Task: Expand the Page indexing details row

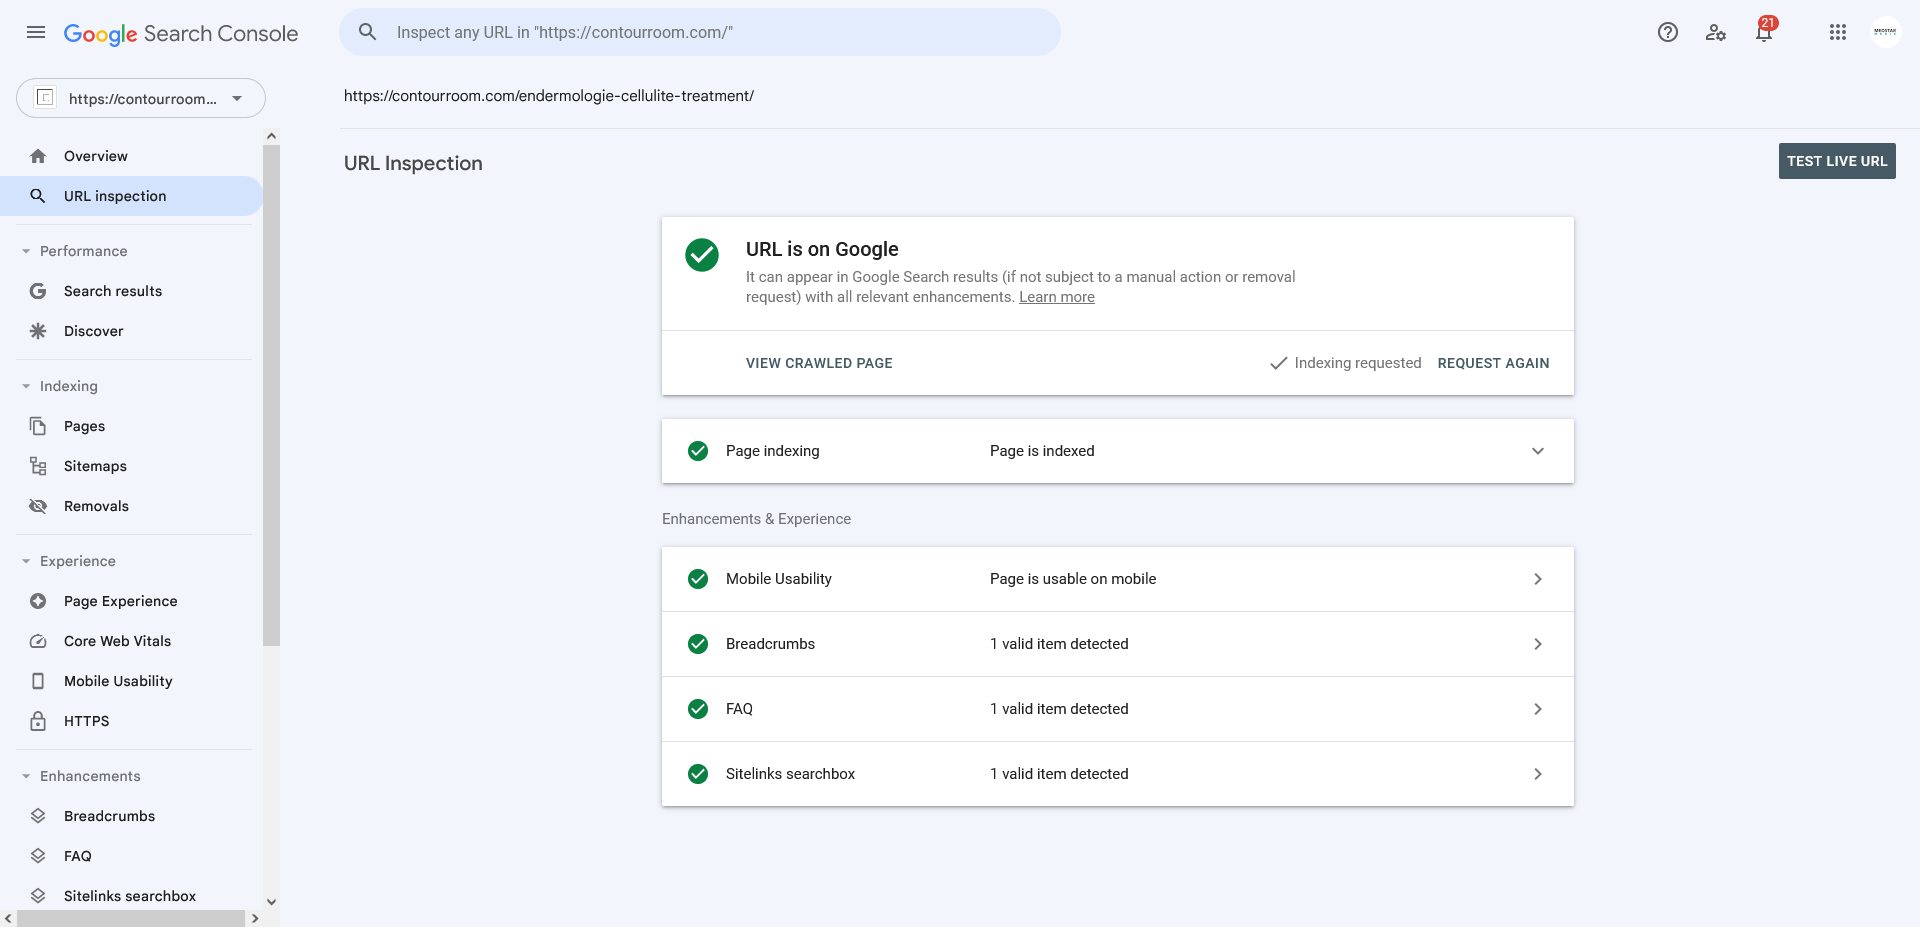Action: point(1118,451)
